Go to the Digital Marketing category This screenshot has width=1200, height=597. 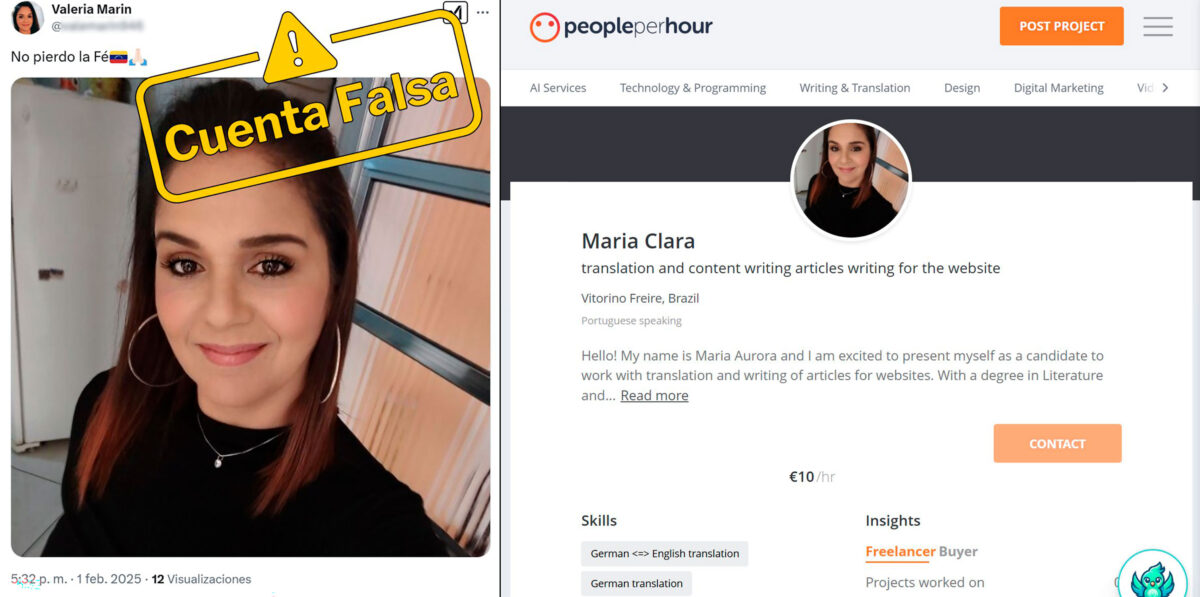[x=1059, y=88]
